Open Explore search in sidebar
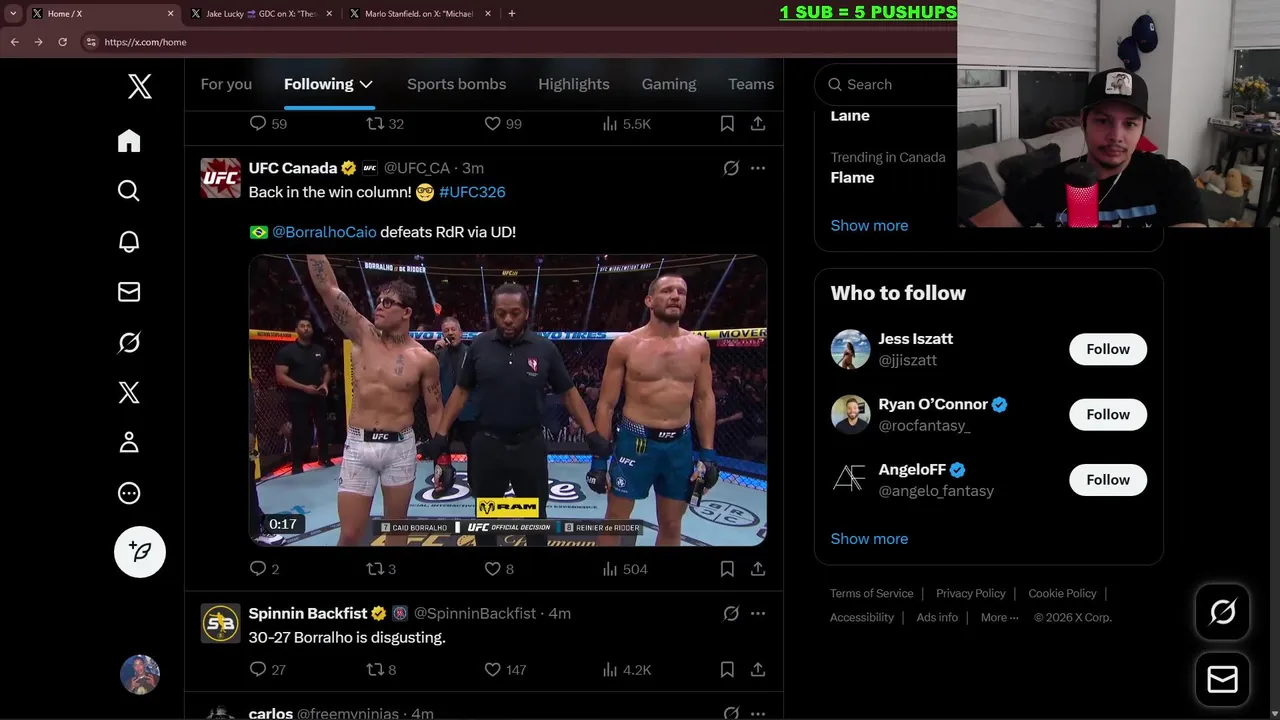The width and height of the screenshot is (1280, 720). click(x=129, y=191)
